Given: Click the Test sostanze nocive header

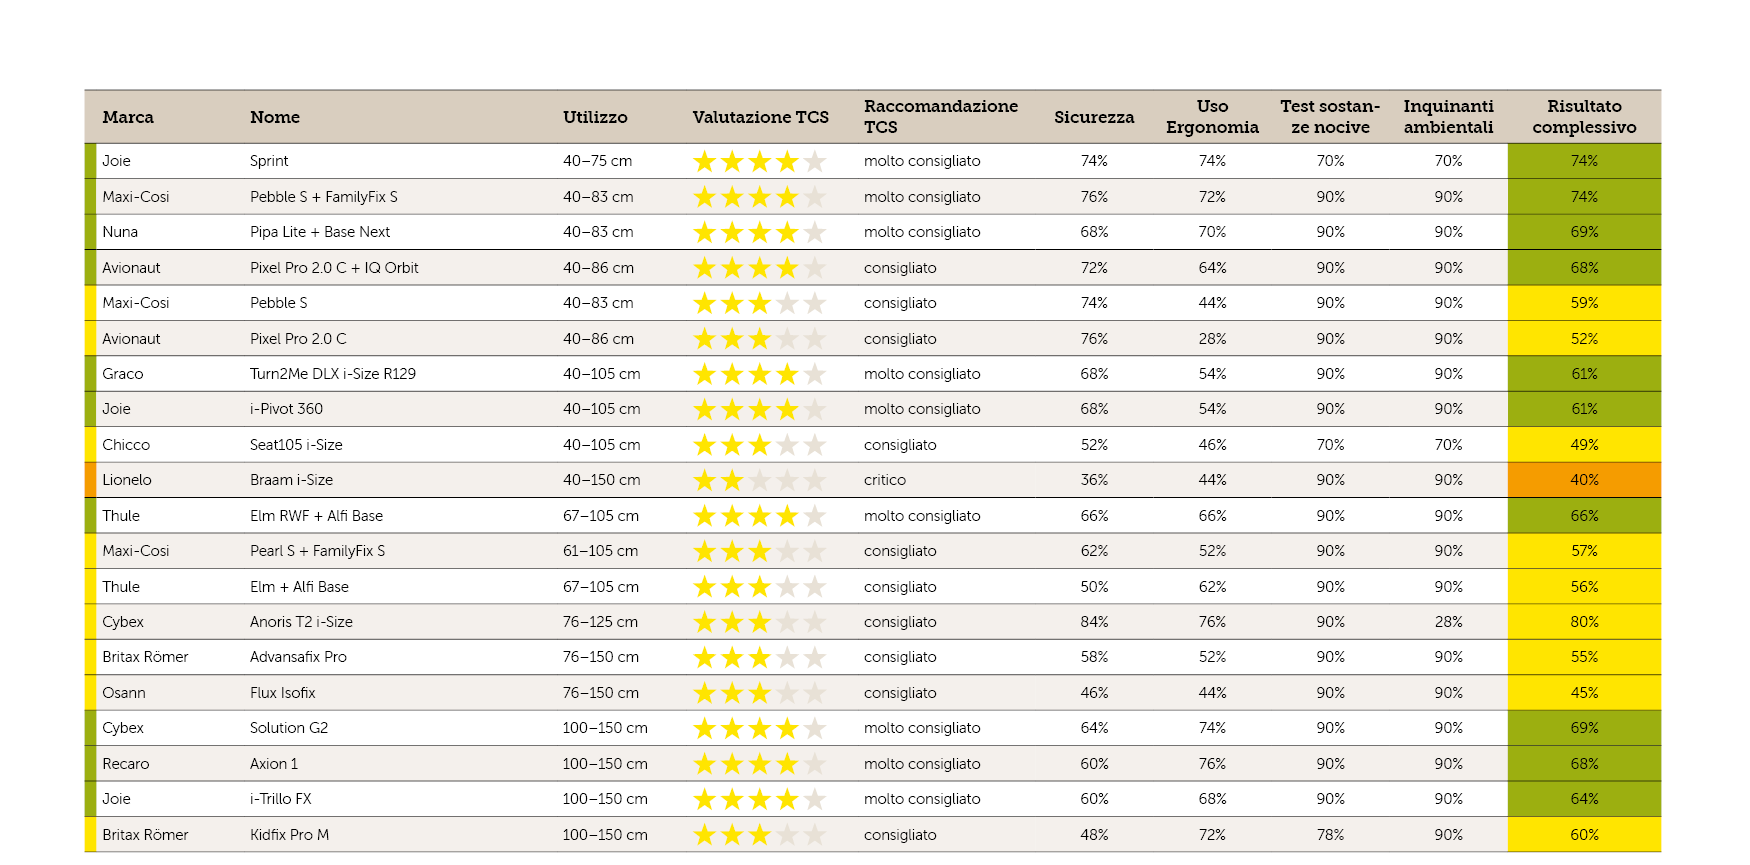Looking at the screenshot, I should [x=1330, y=117].
